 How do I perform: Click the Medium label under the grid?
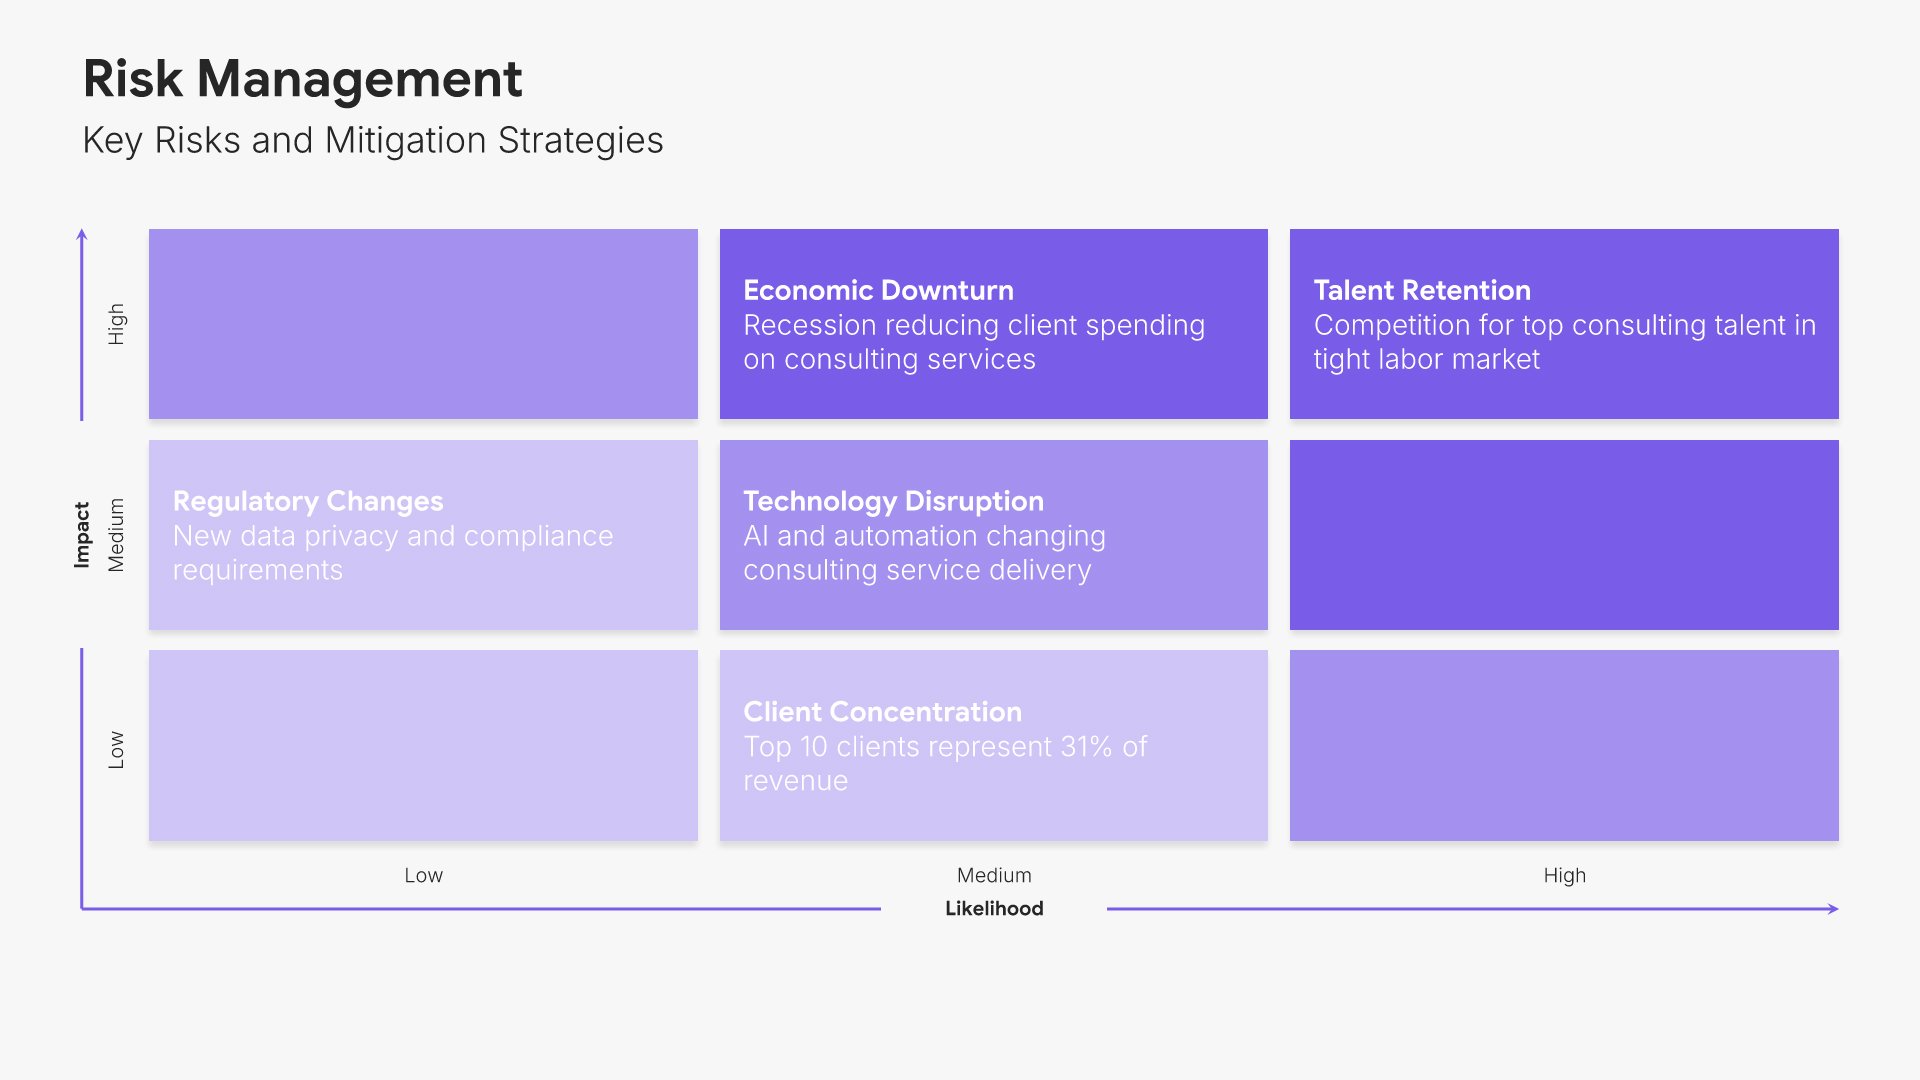[994, 875]
